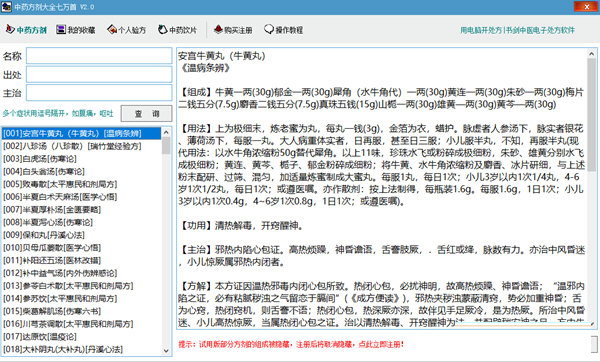Select [007]半夏厚朴汤 entry
600x362 pixels.
[x=81, y=210]
